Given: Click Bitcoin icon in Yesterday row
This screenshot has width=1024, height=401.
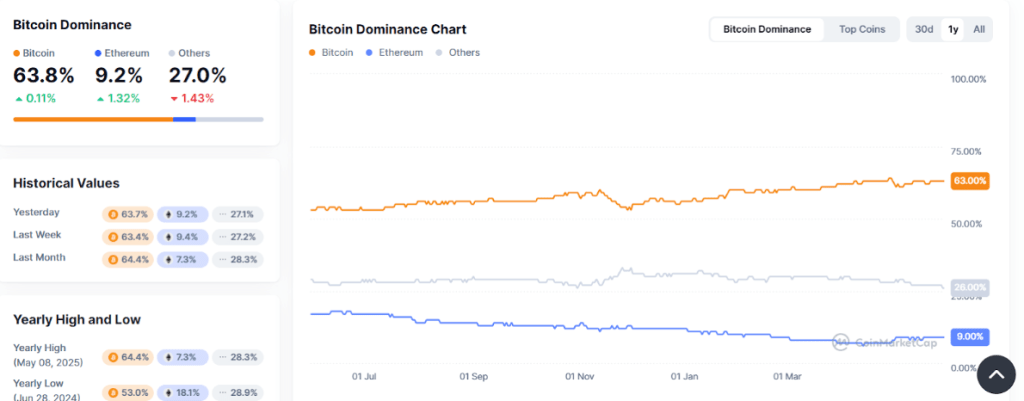Looking at the screenshot, I should (112, 214).
